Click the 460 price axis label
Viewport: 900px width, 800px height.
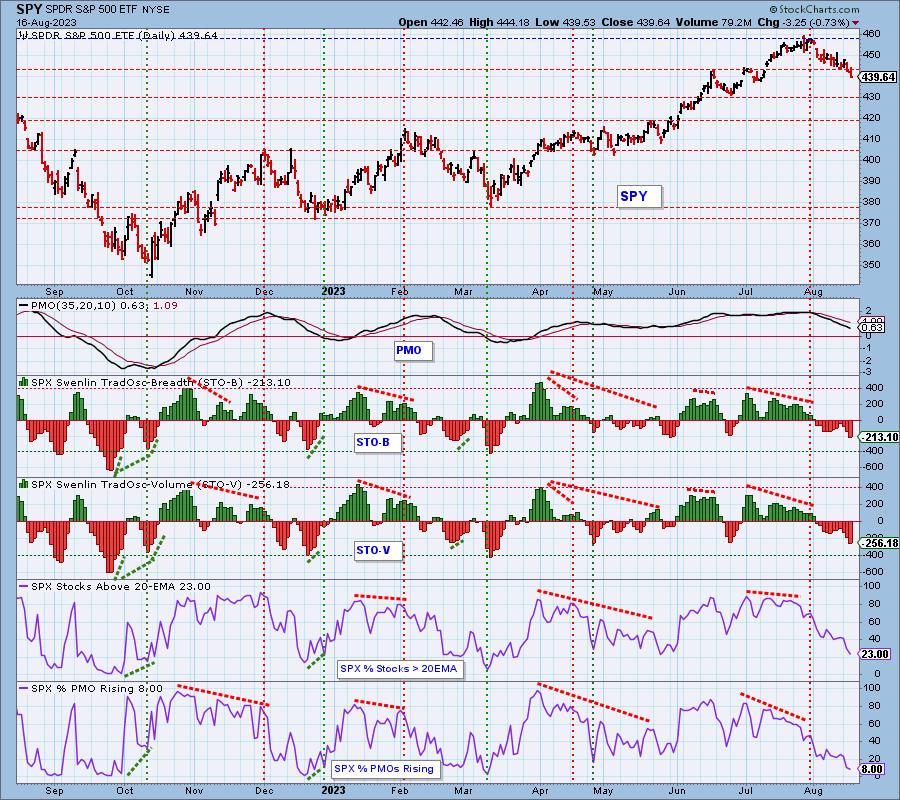(x=872, y=34)
